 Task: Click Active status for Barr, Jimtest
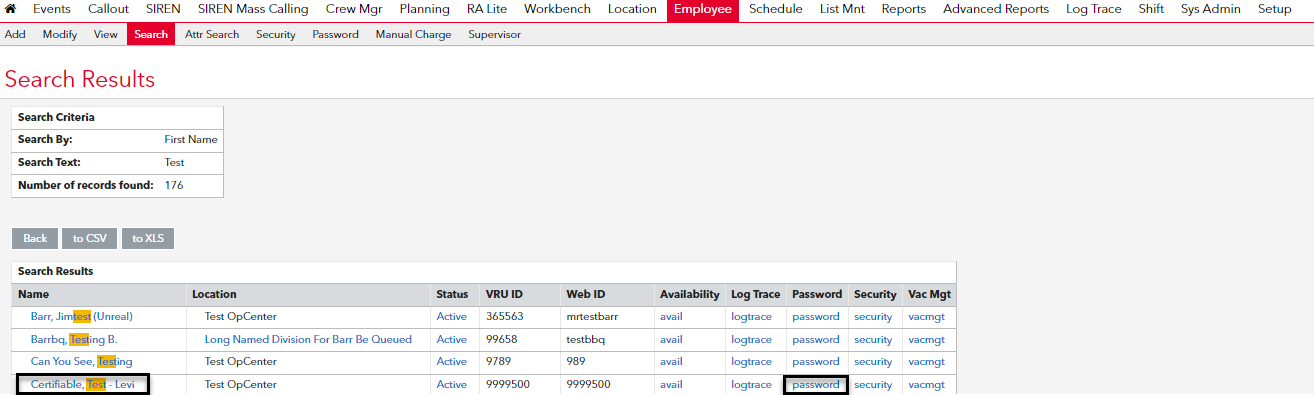click(452, 316)
